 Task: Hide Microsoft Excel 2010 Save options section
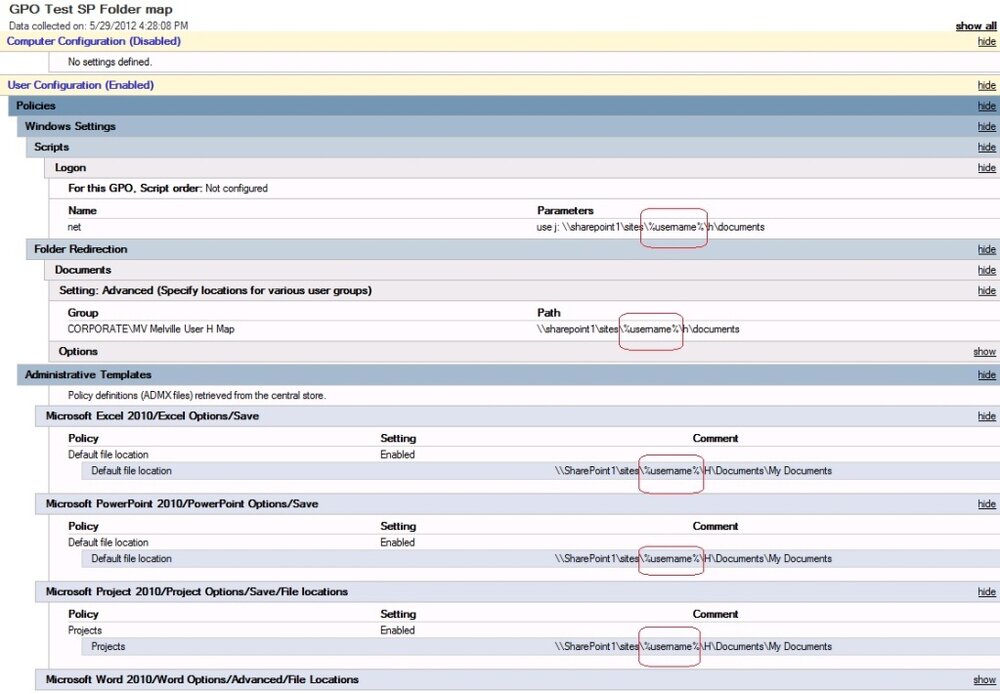click(987, 416)
